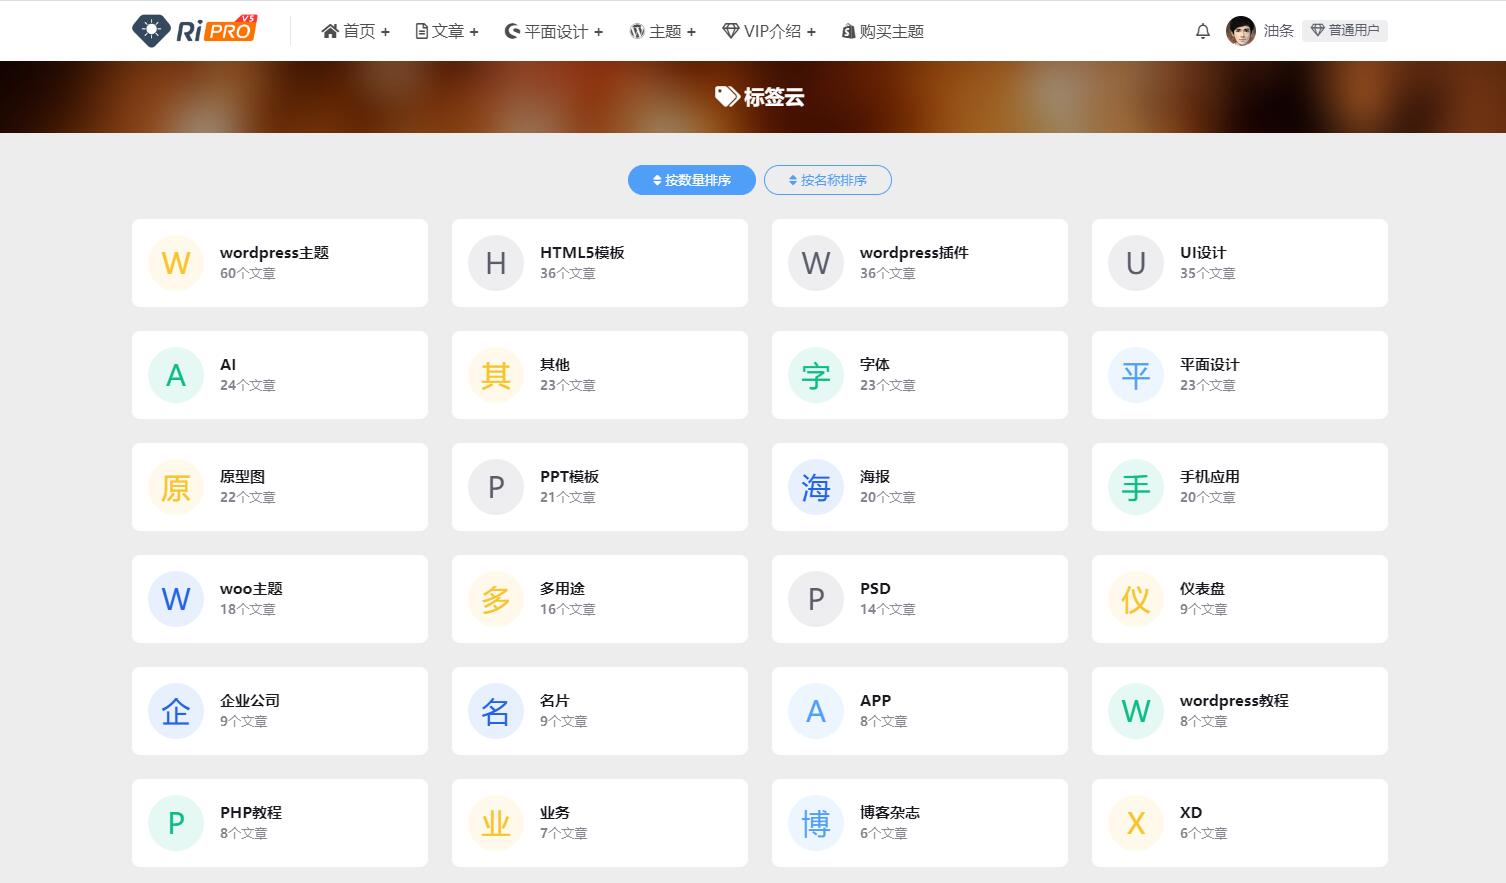
Task: Select the green 手 icon for 手机应用
Action: click(x=1136, y=487)
